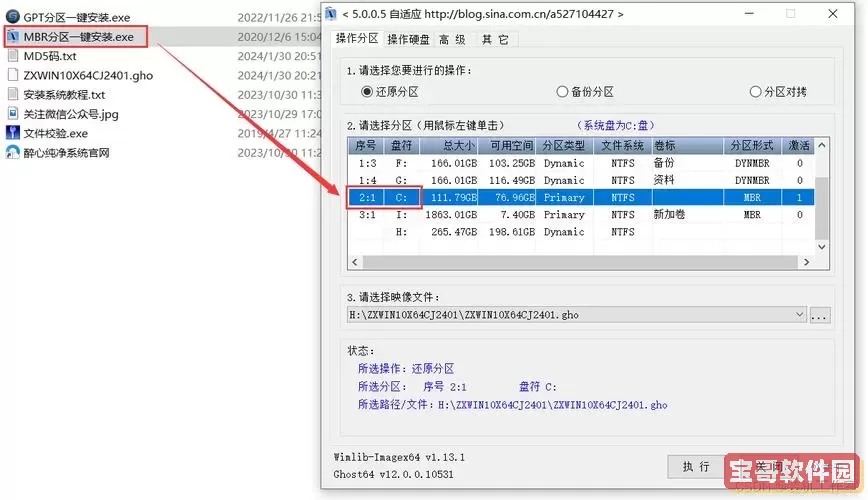Open the 其它 tab

coord(495,39)
